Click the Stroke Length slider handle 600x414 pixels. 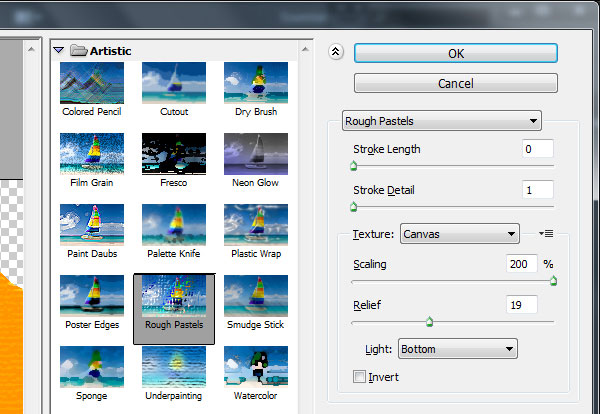click(x=353, y=166)
